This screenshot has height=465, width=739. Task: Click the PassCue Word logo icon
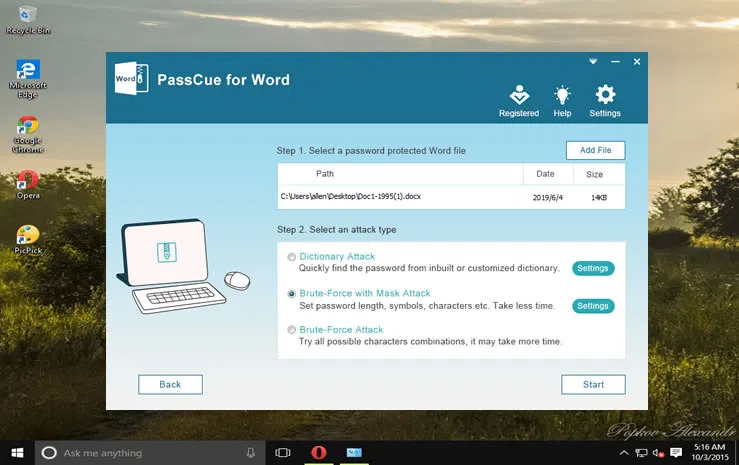click(x=131, y=78)
